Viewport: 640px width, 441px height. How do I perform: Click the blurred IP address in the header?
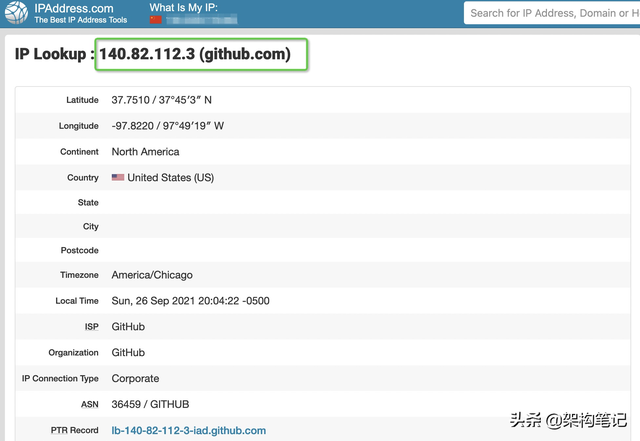click(x=201, y=20)
